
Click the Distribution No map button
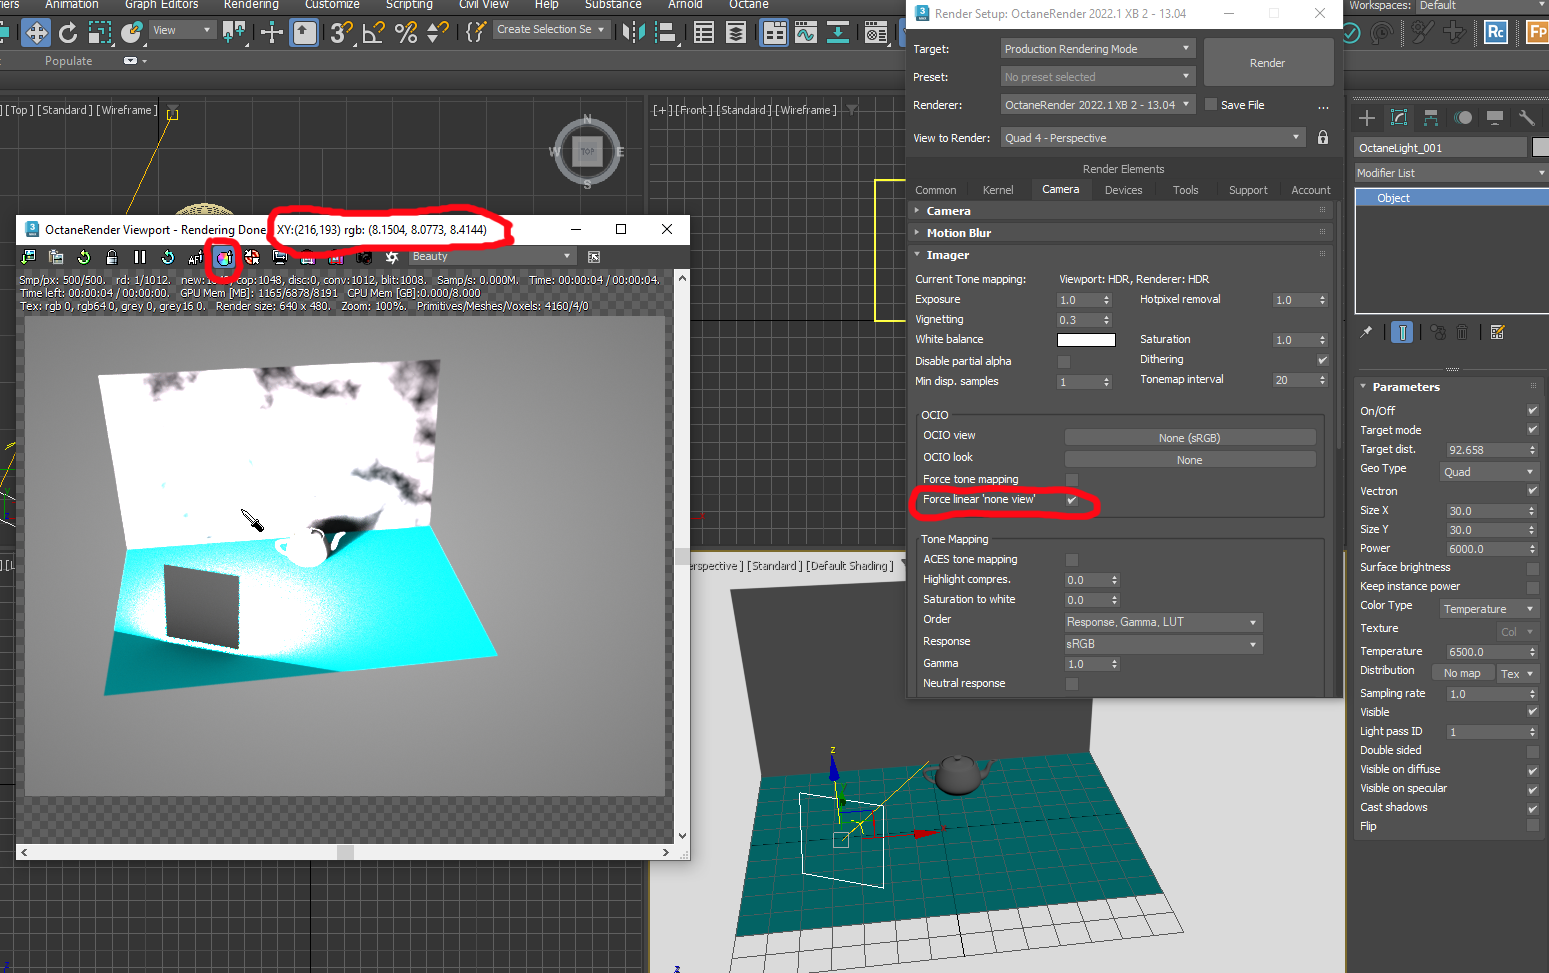[1462, 673]
